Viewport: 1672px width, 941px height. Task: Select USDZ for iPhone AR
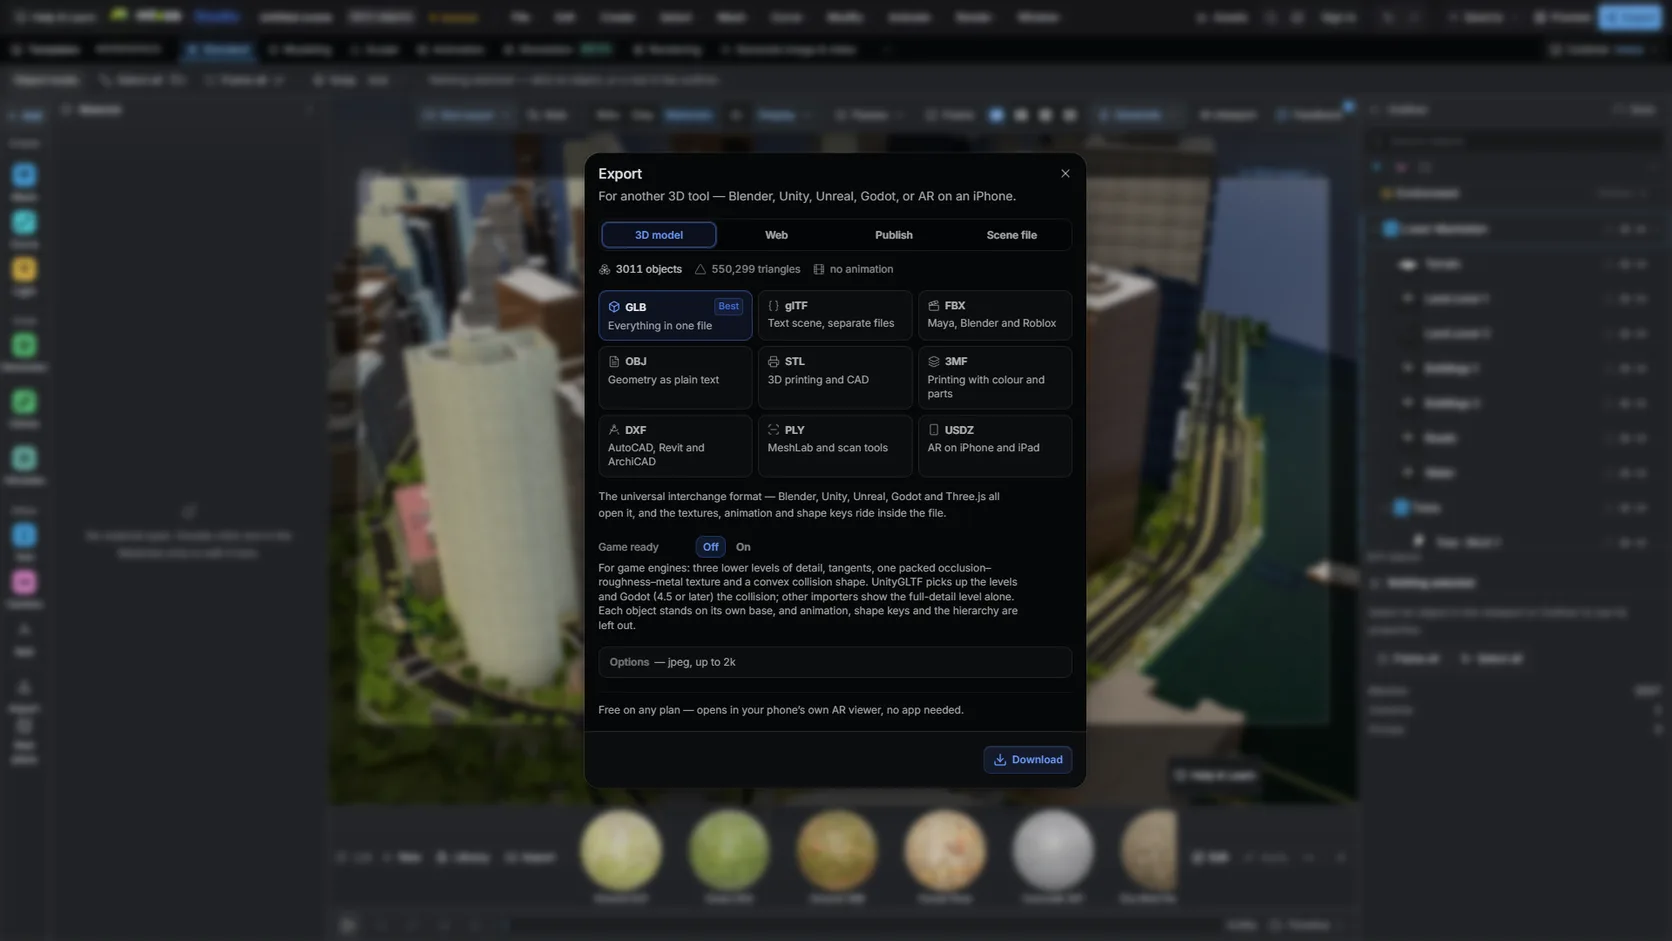point(995,445)
